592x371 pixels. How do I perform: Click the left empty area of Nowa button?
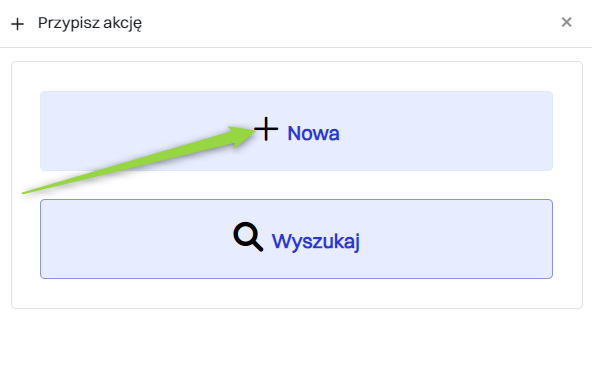113,113
